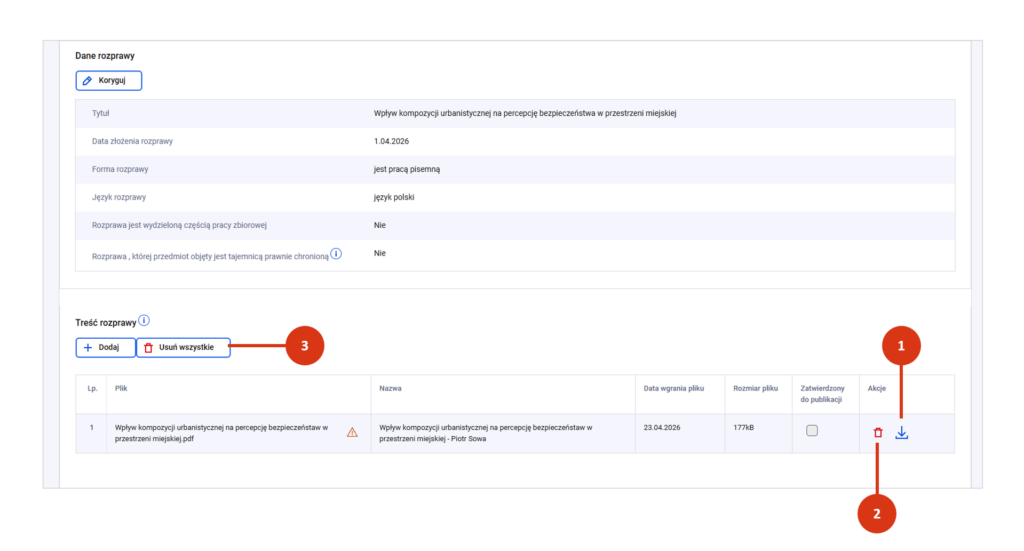Download the PDF using the blue download icon
This screenshot has width=1024, height=551.
point(902,433)
